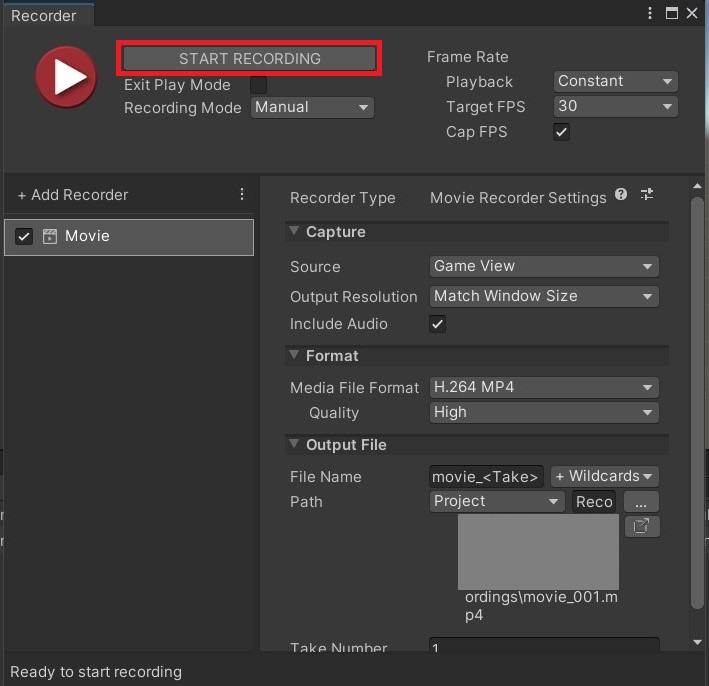Toggle the Movie recorder enabled checkbox
The height and width of the screenshot is (686, 709).
tap(24, 236)
